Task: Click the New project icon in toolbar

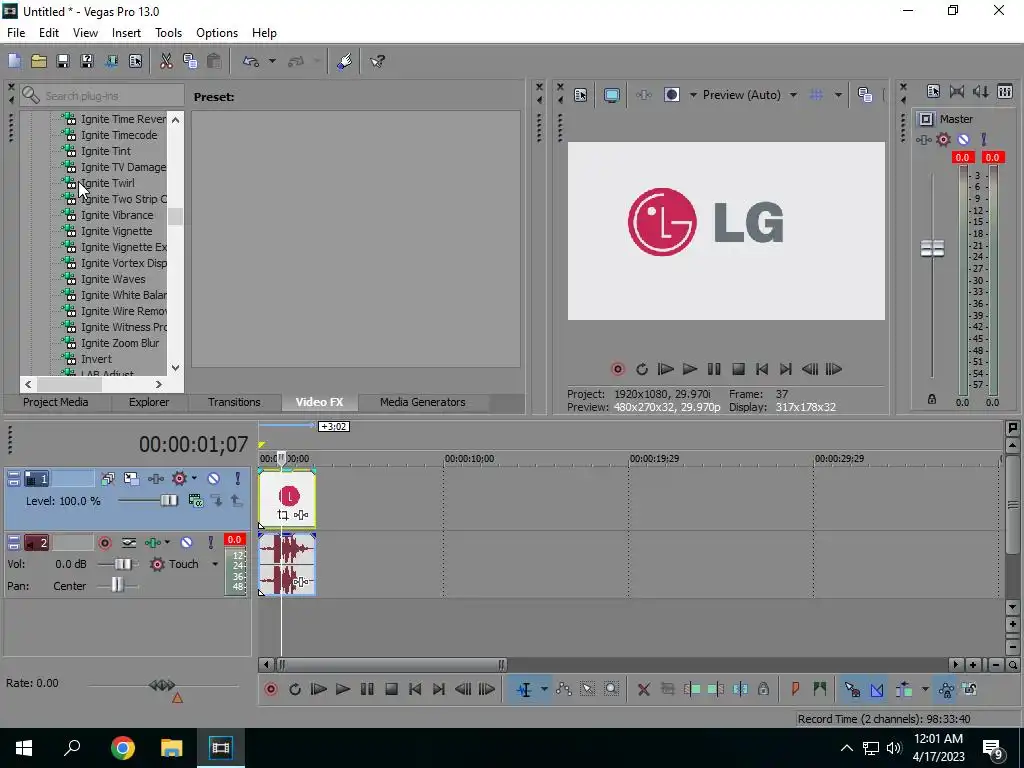Action: (14, 61)
